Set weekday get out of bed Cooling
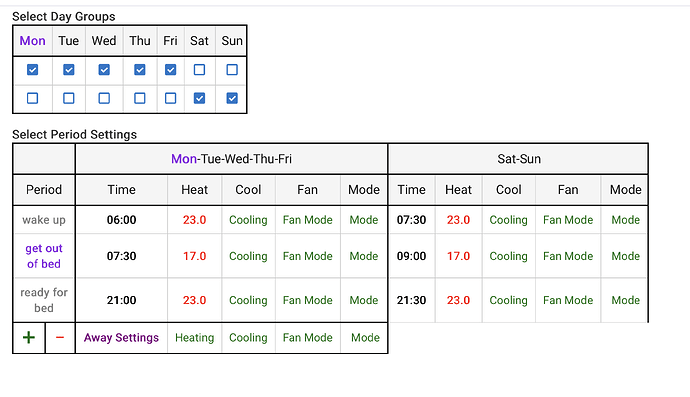Screen dimensions: 690x397 click(x=248, y=256)
